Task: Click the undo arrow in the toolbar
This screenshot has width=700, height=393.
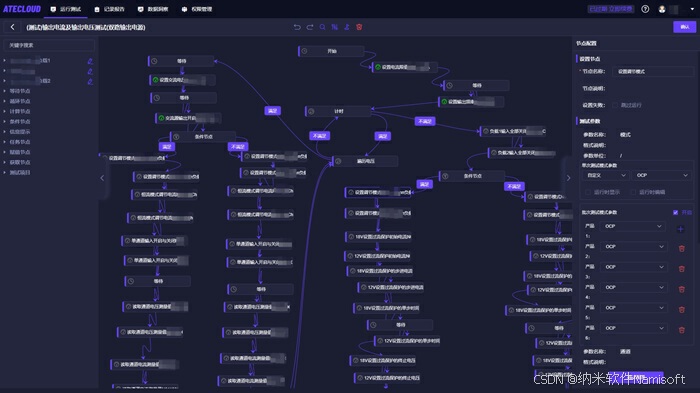Action: [297, 27]
